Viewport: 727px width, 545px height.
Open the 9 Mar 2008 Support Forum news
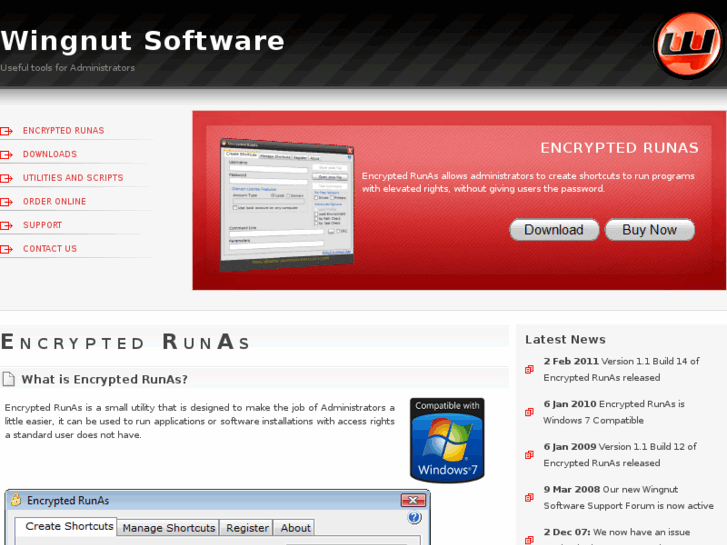coord(628,497)
